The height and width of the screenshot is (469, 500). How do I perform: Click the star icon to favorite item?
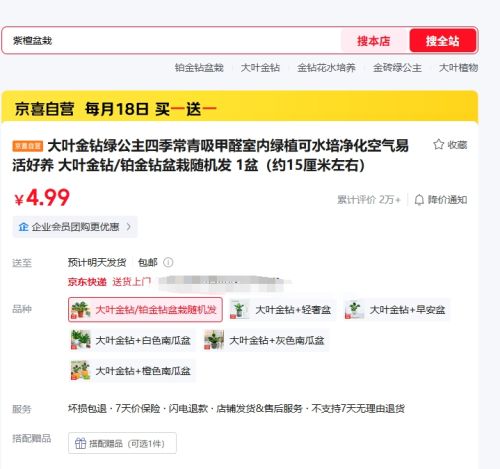coord(438,144)
